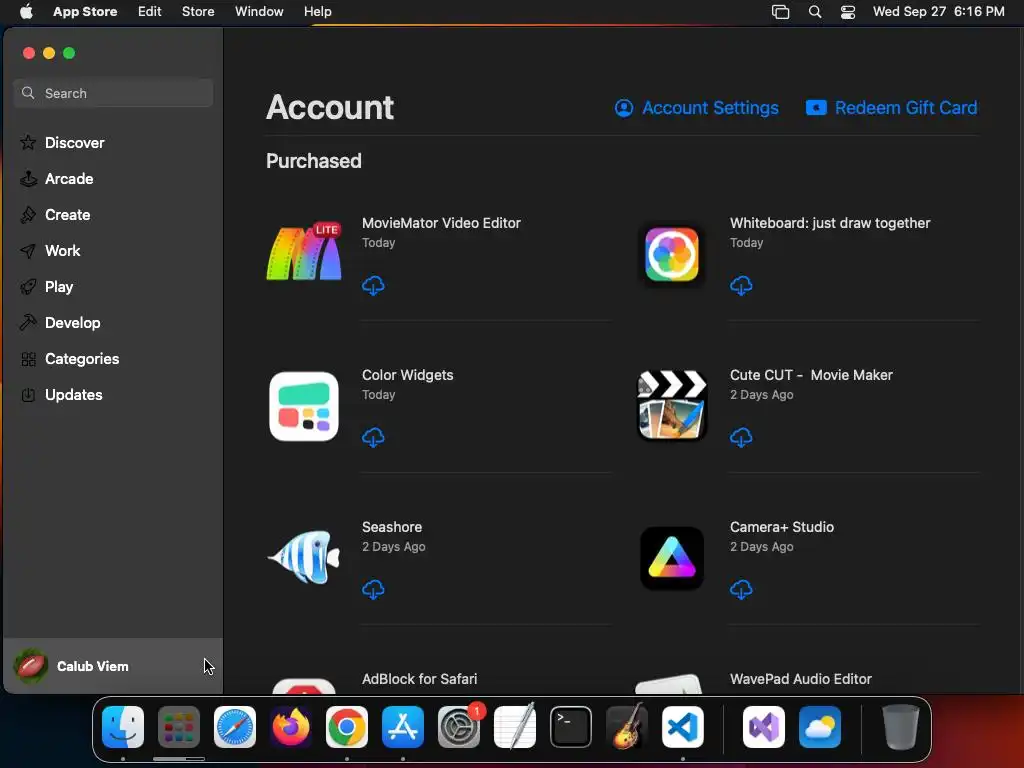
Task: Click Redeem Gift Card link
Action: [891, 108]
